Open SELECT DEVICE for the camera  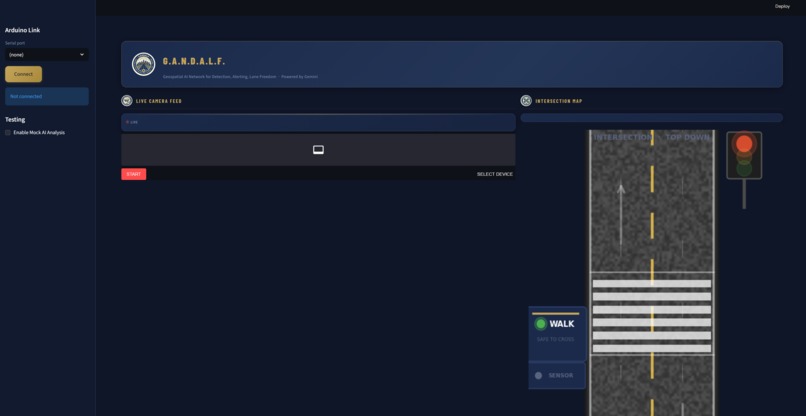[494, 174]
